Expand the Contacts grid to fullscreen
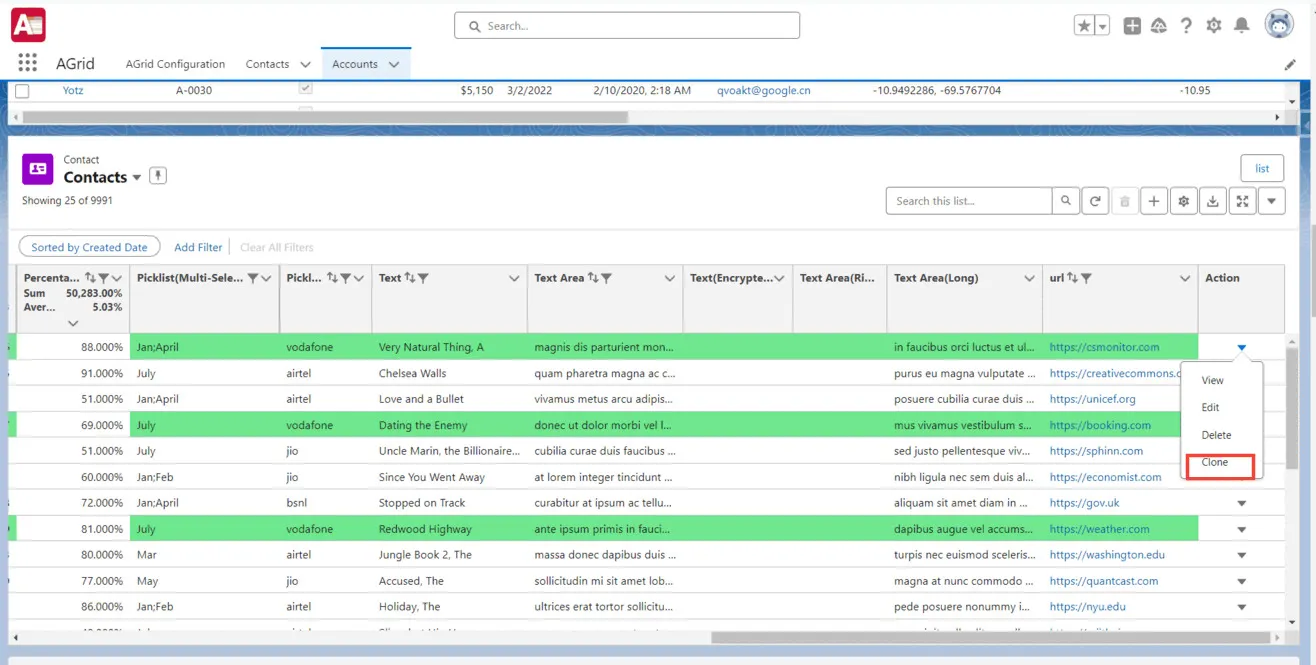The image size is (1316, 665). point(1242,200)
